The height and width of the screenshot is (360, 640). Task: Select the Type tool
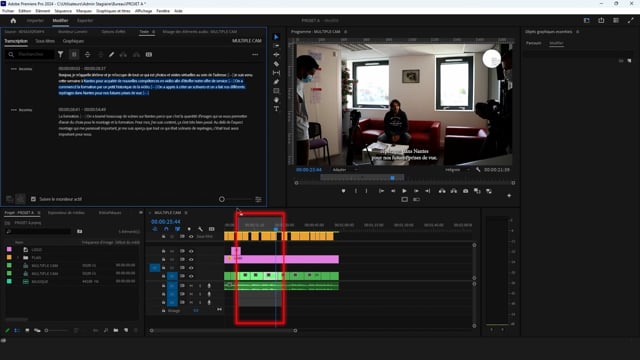276,109
